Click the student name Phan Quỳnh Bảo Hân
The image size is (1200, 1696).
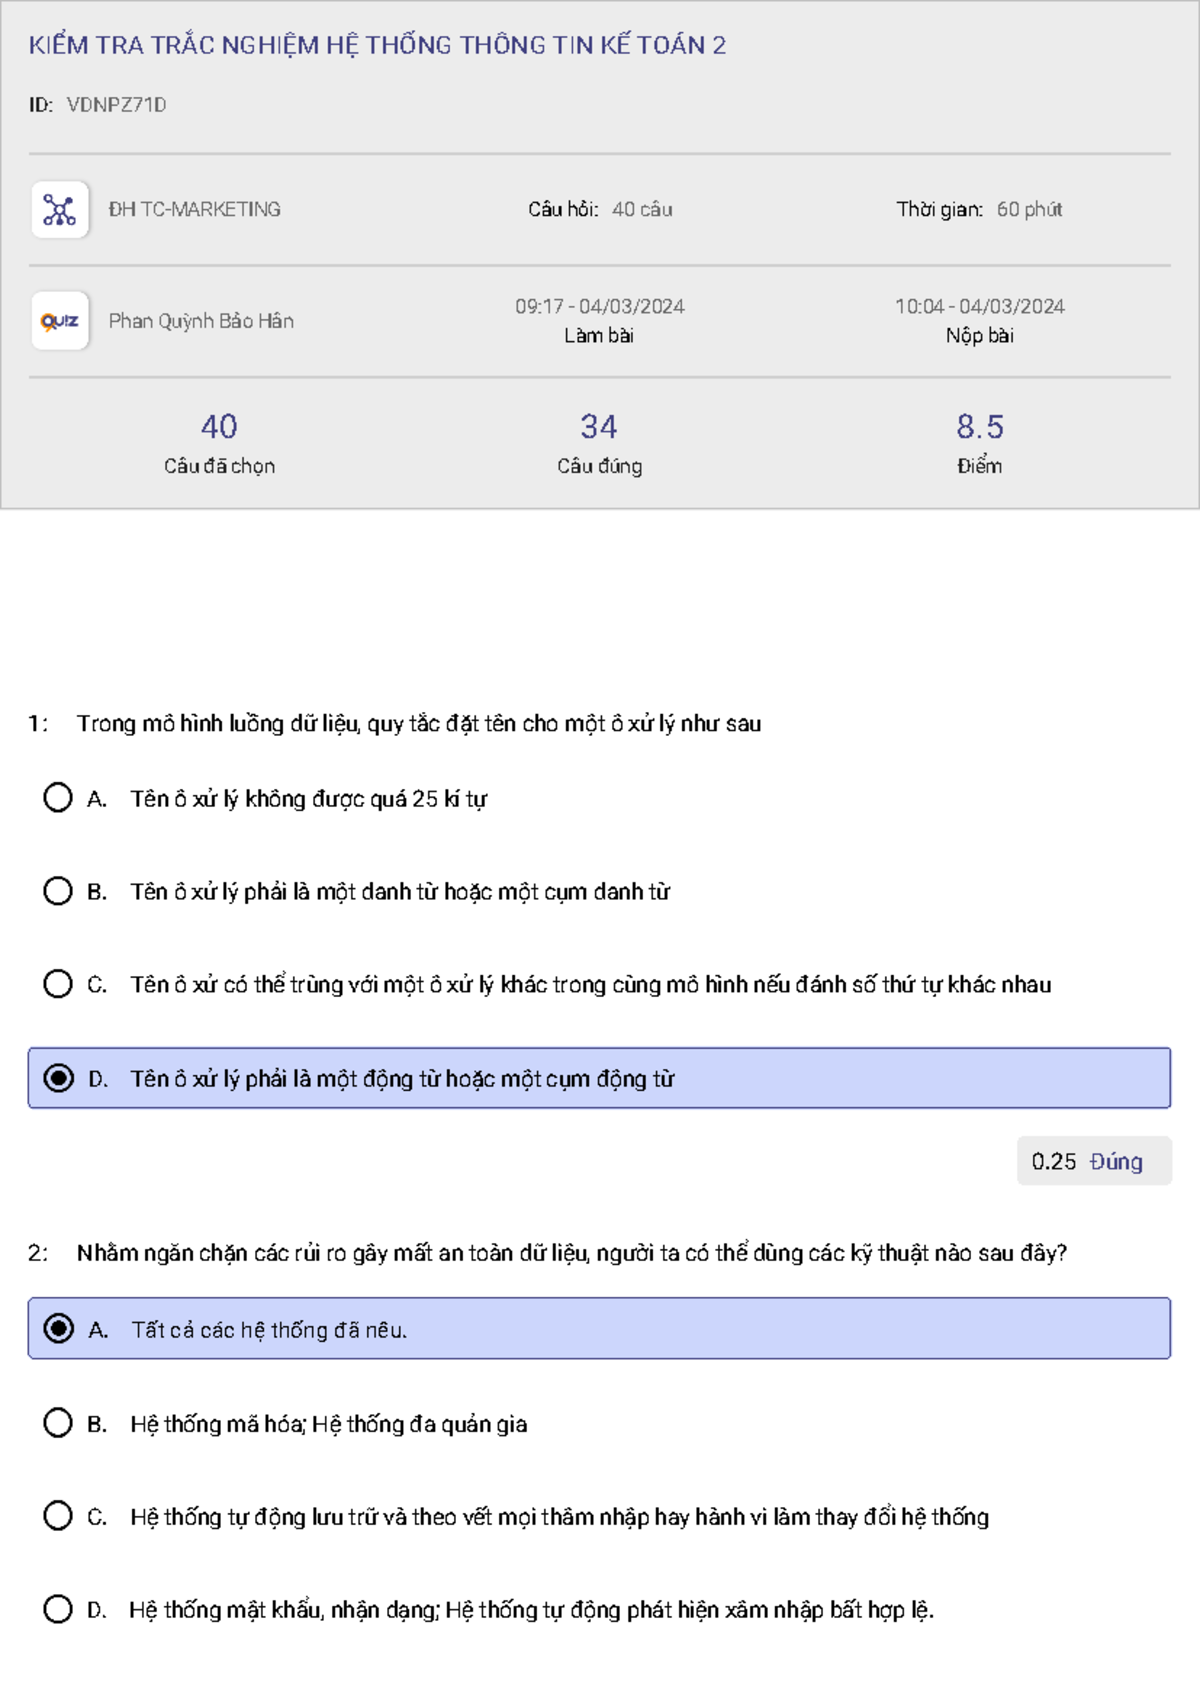tap(201, 321)
